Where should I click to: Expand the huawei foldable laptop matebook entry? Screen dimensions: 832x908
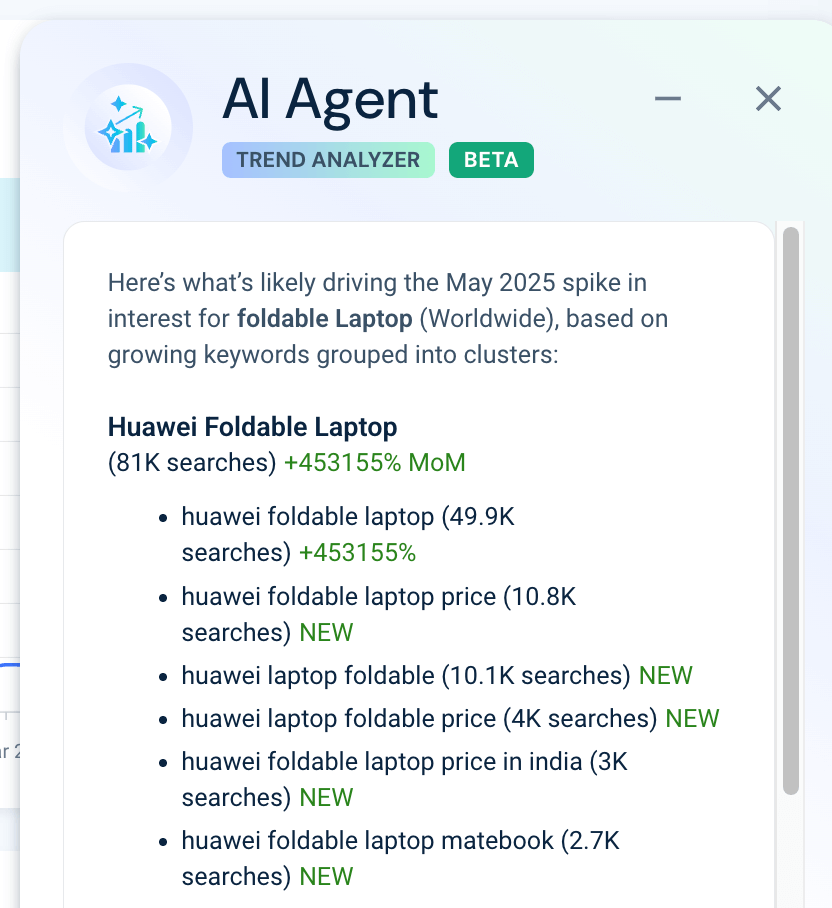point(397,840)
